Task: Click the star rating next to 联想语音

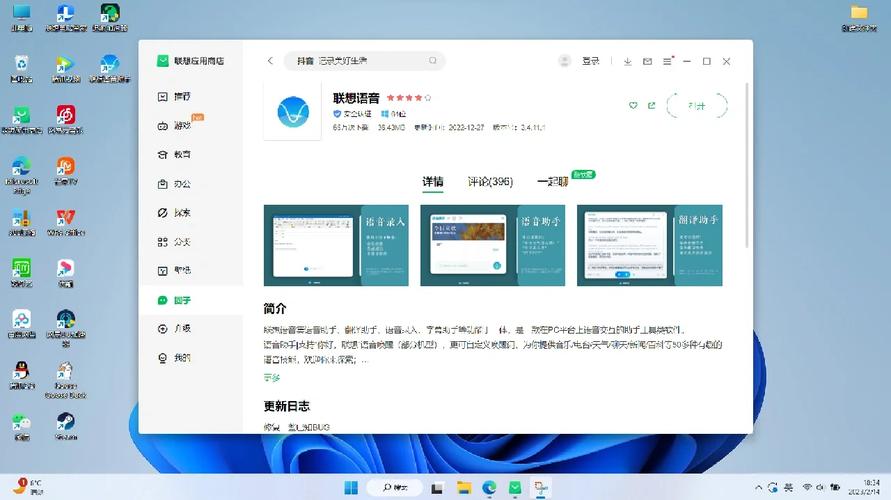Action: coord(409,98)
